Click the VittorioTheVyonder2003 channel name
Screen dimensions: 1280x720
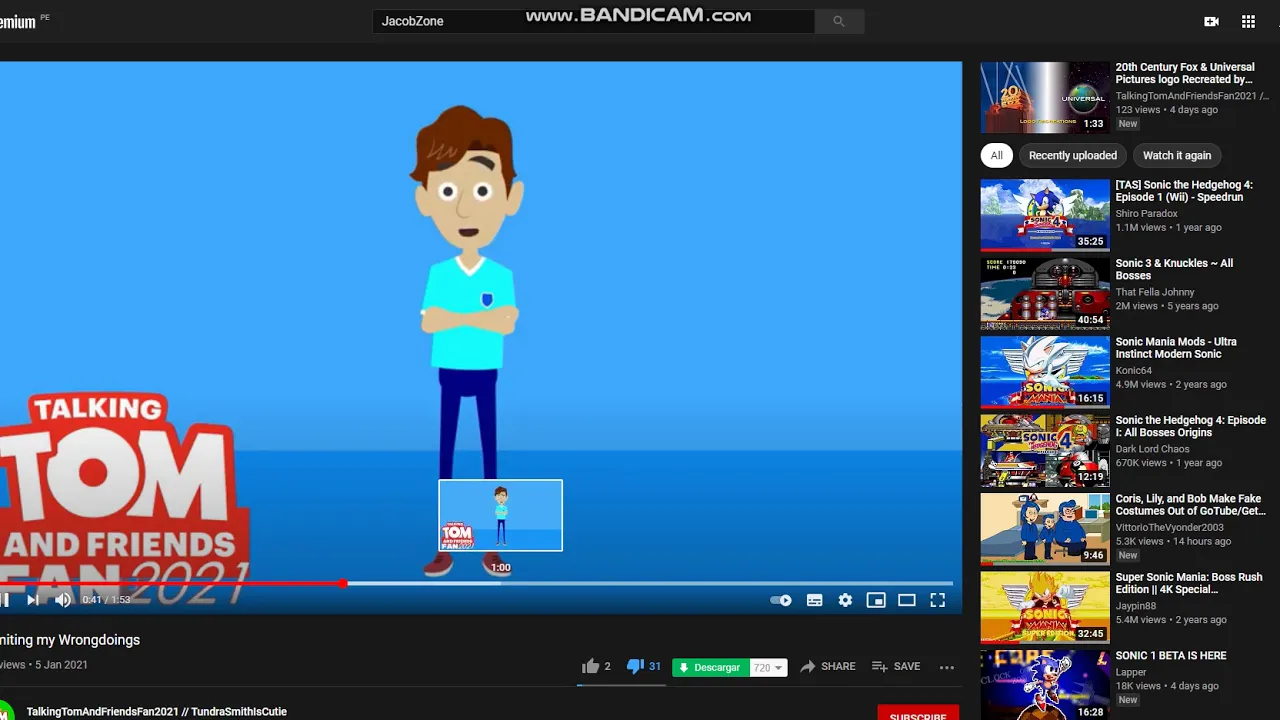coord(1170,527)
